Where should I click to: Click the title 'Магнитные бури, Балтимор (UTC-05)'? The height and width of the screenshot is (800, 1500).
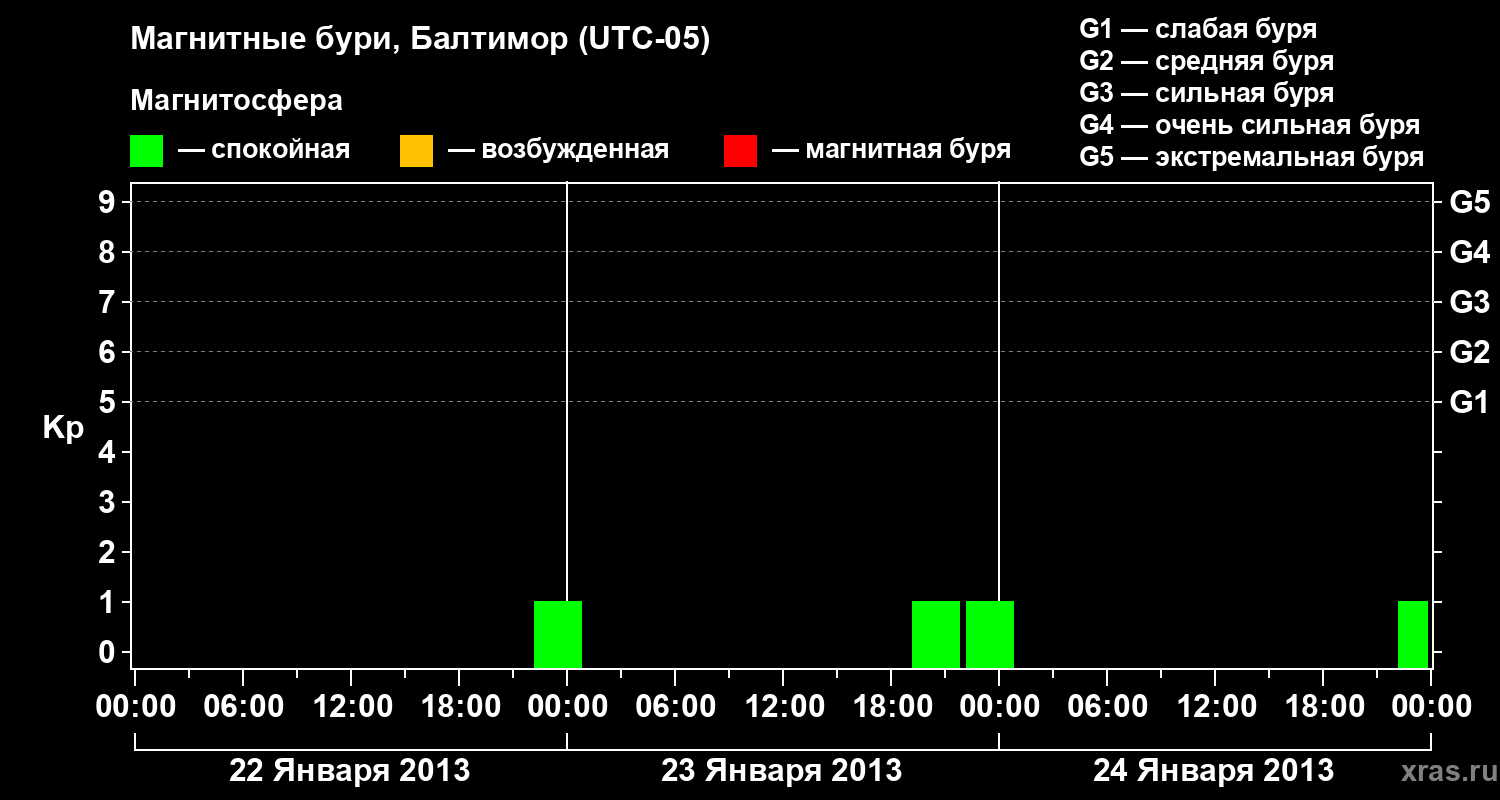coord(420,40)
